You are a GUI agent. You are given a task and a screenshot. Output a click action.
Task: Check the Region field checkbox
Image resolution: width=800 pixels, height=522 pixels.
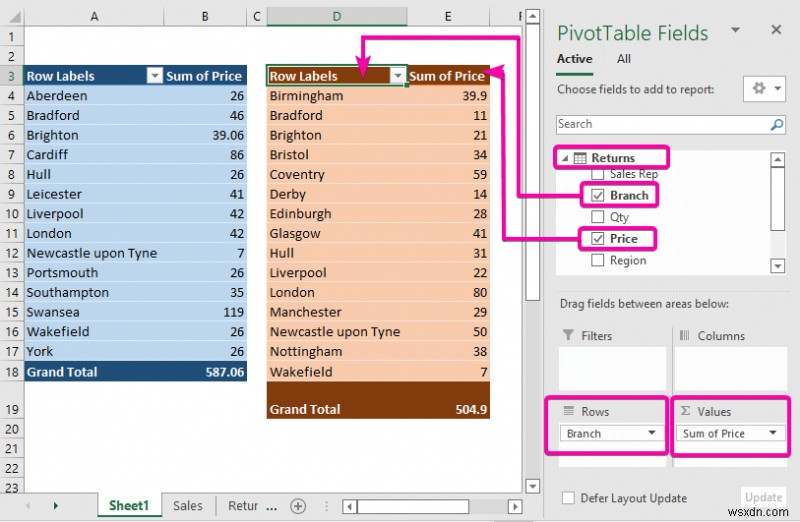coord(597,260)
